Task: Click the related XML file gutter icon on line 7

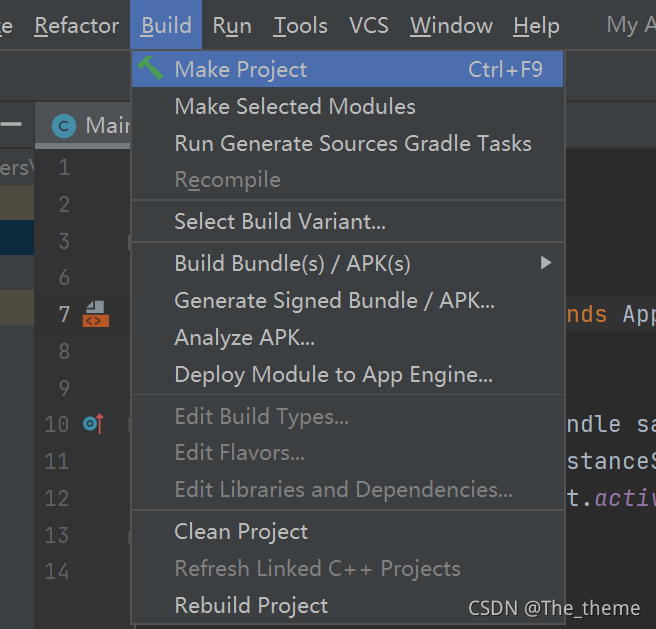Action: point(96,314)
